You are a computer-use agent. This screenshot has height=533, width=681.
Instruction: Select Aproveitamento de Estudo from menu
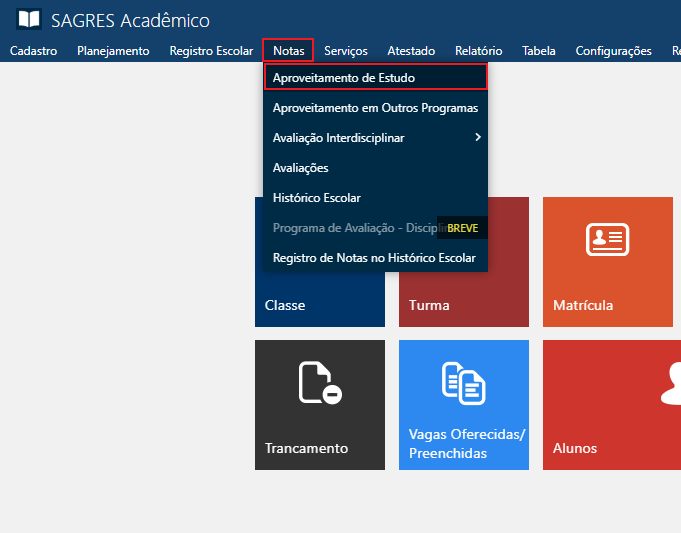click(343, 77)
